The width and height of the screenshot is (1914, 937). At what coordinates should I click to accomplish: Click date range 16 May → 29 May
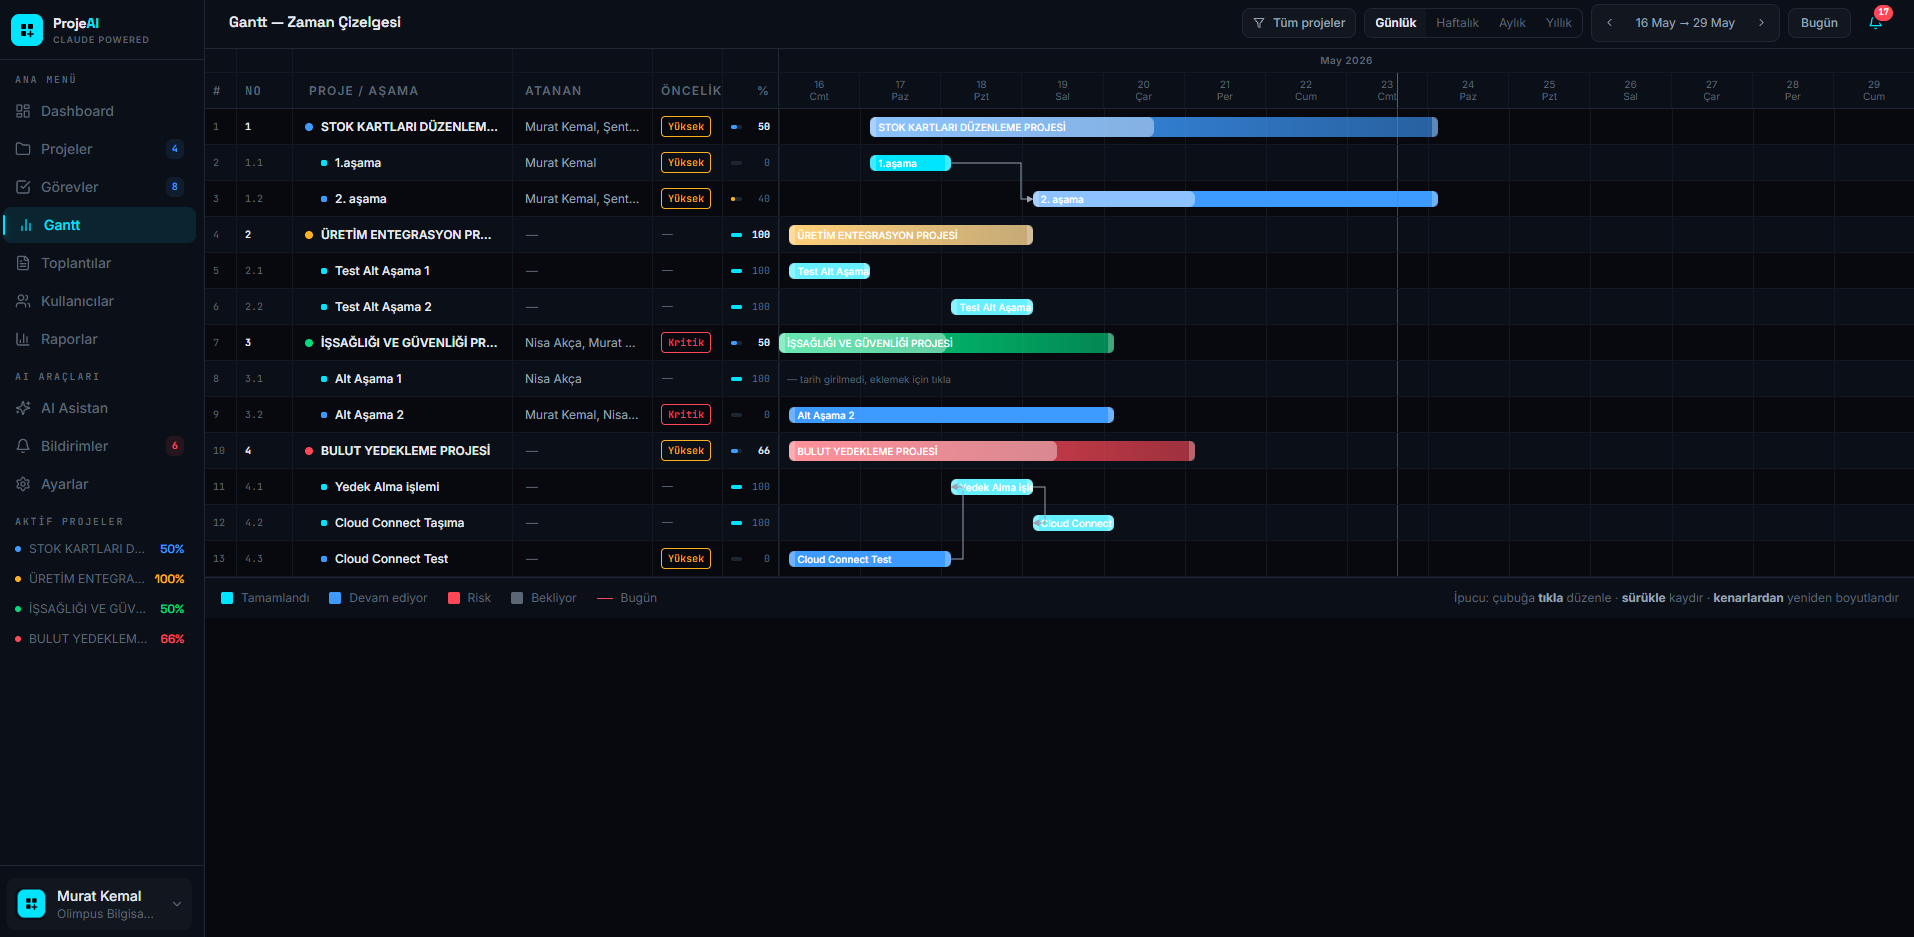click(x=1685, y=22)
